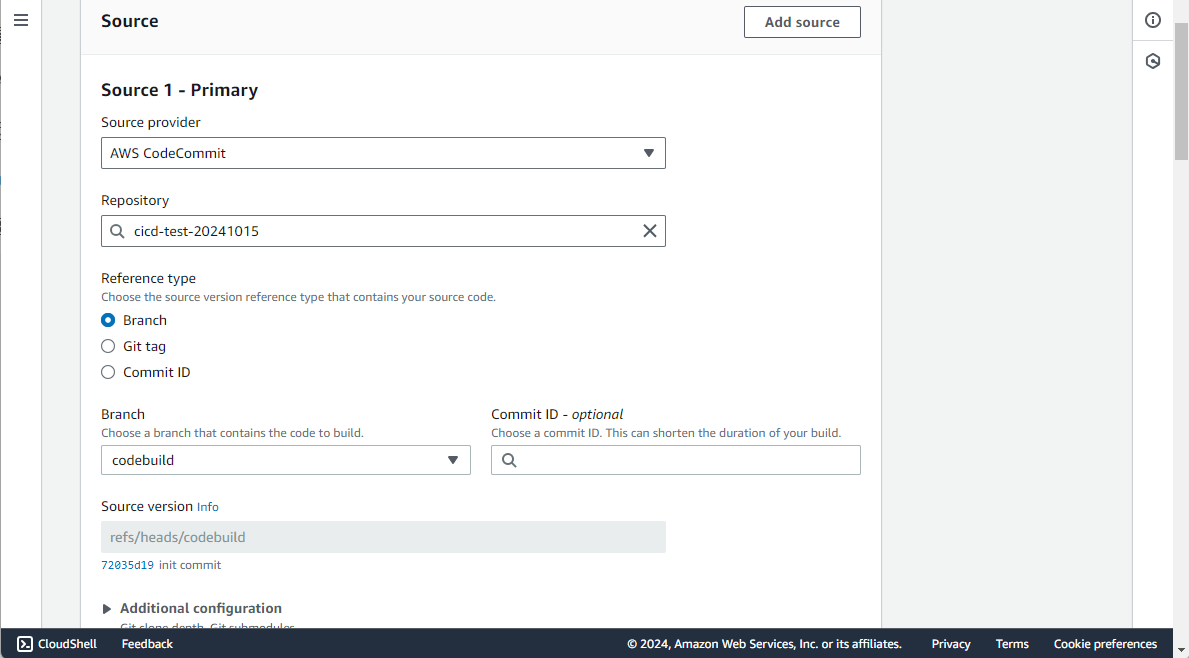Select the Commit ID reference type
The image size is (1189, 658).
pyautogui.click(x=108, y=372)
